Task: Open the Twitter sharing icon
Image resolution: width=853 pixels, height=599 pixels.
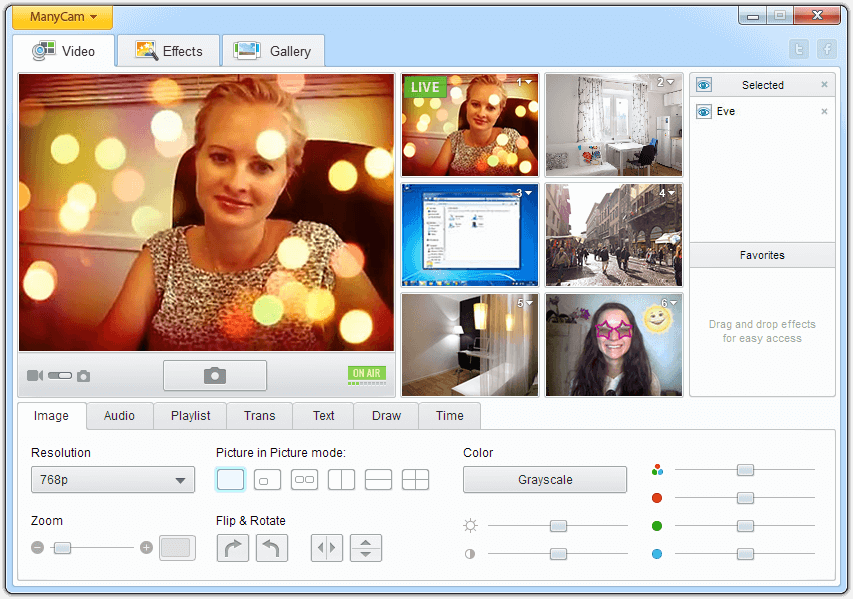Action: pos(799,48)
